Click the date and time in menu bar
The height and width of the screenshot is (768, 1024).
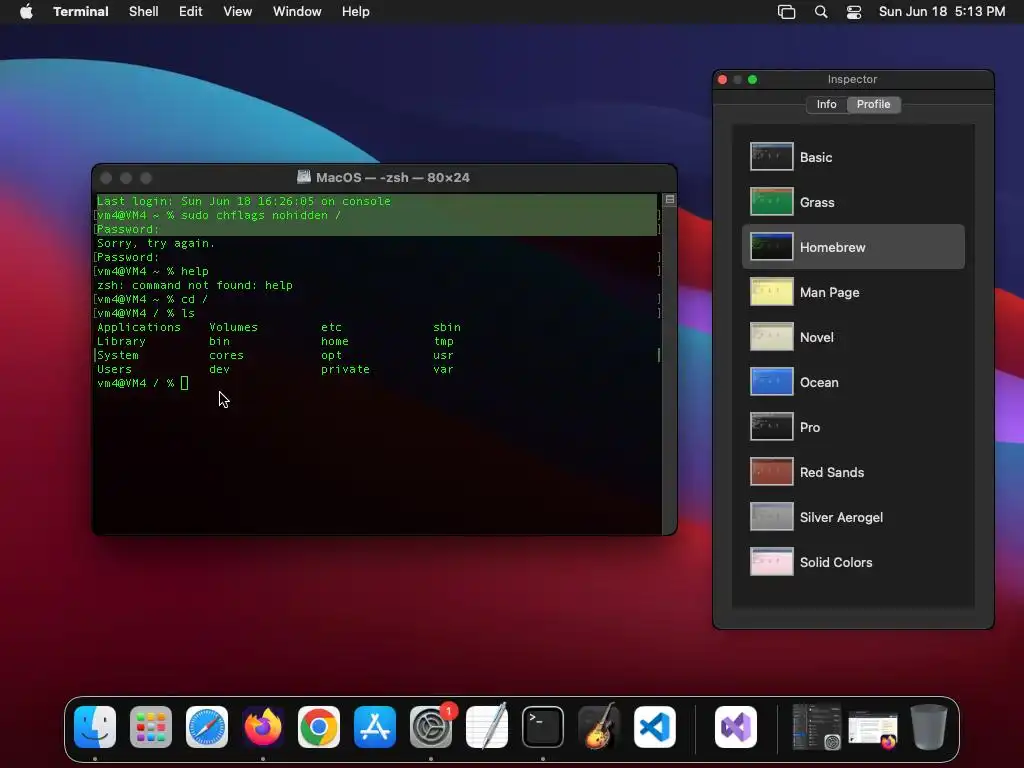(x=942, y=12)
